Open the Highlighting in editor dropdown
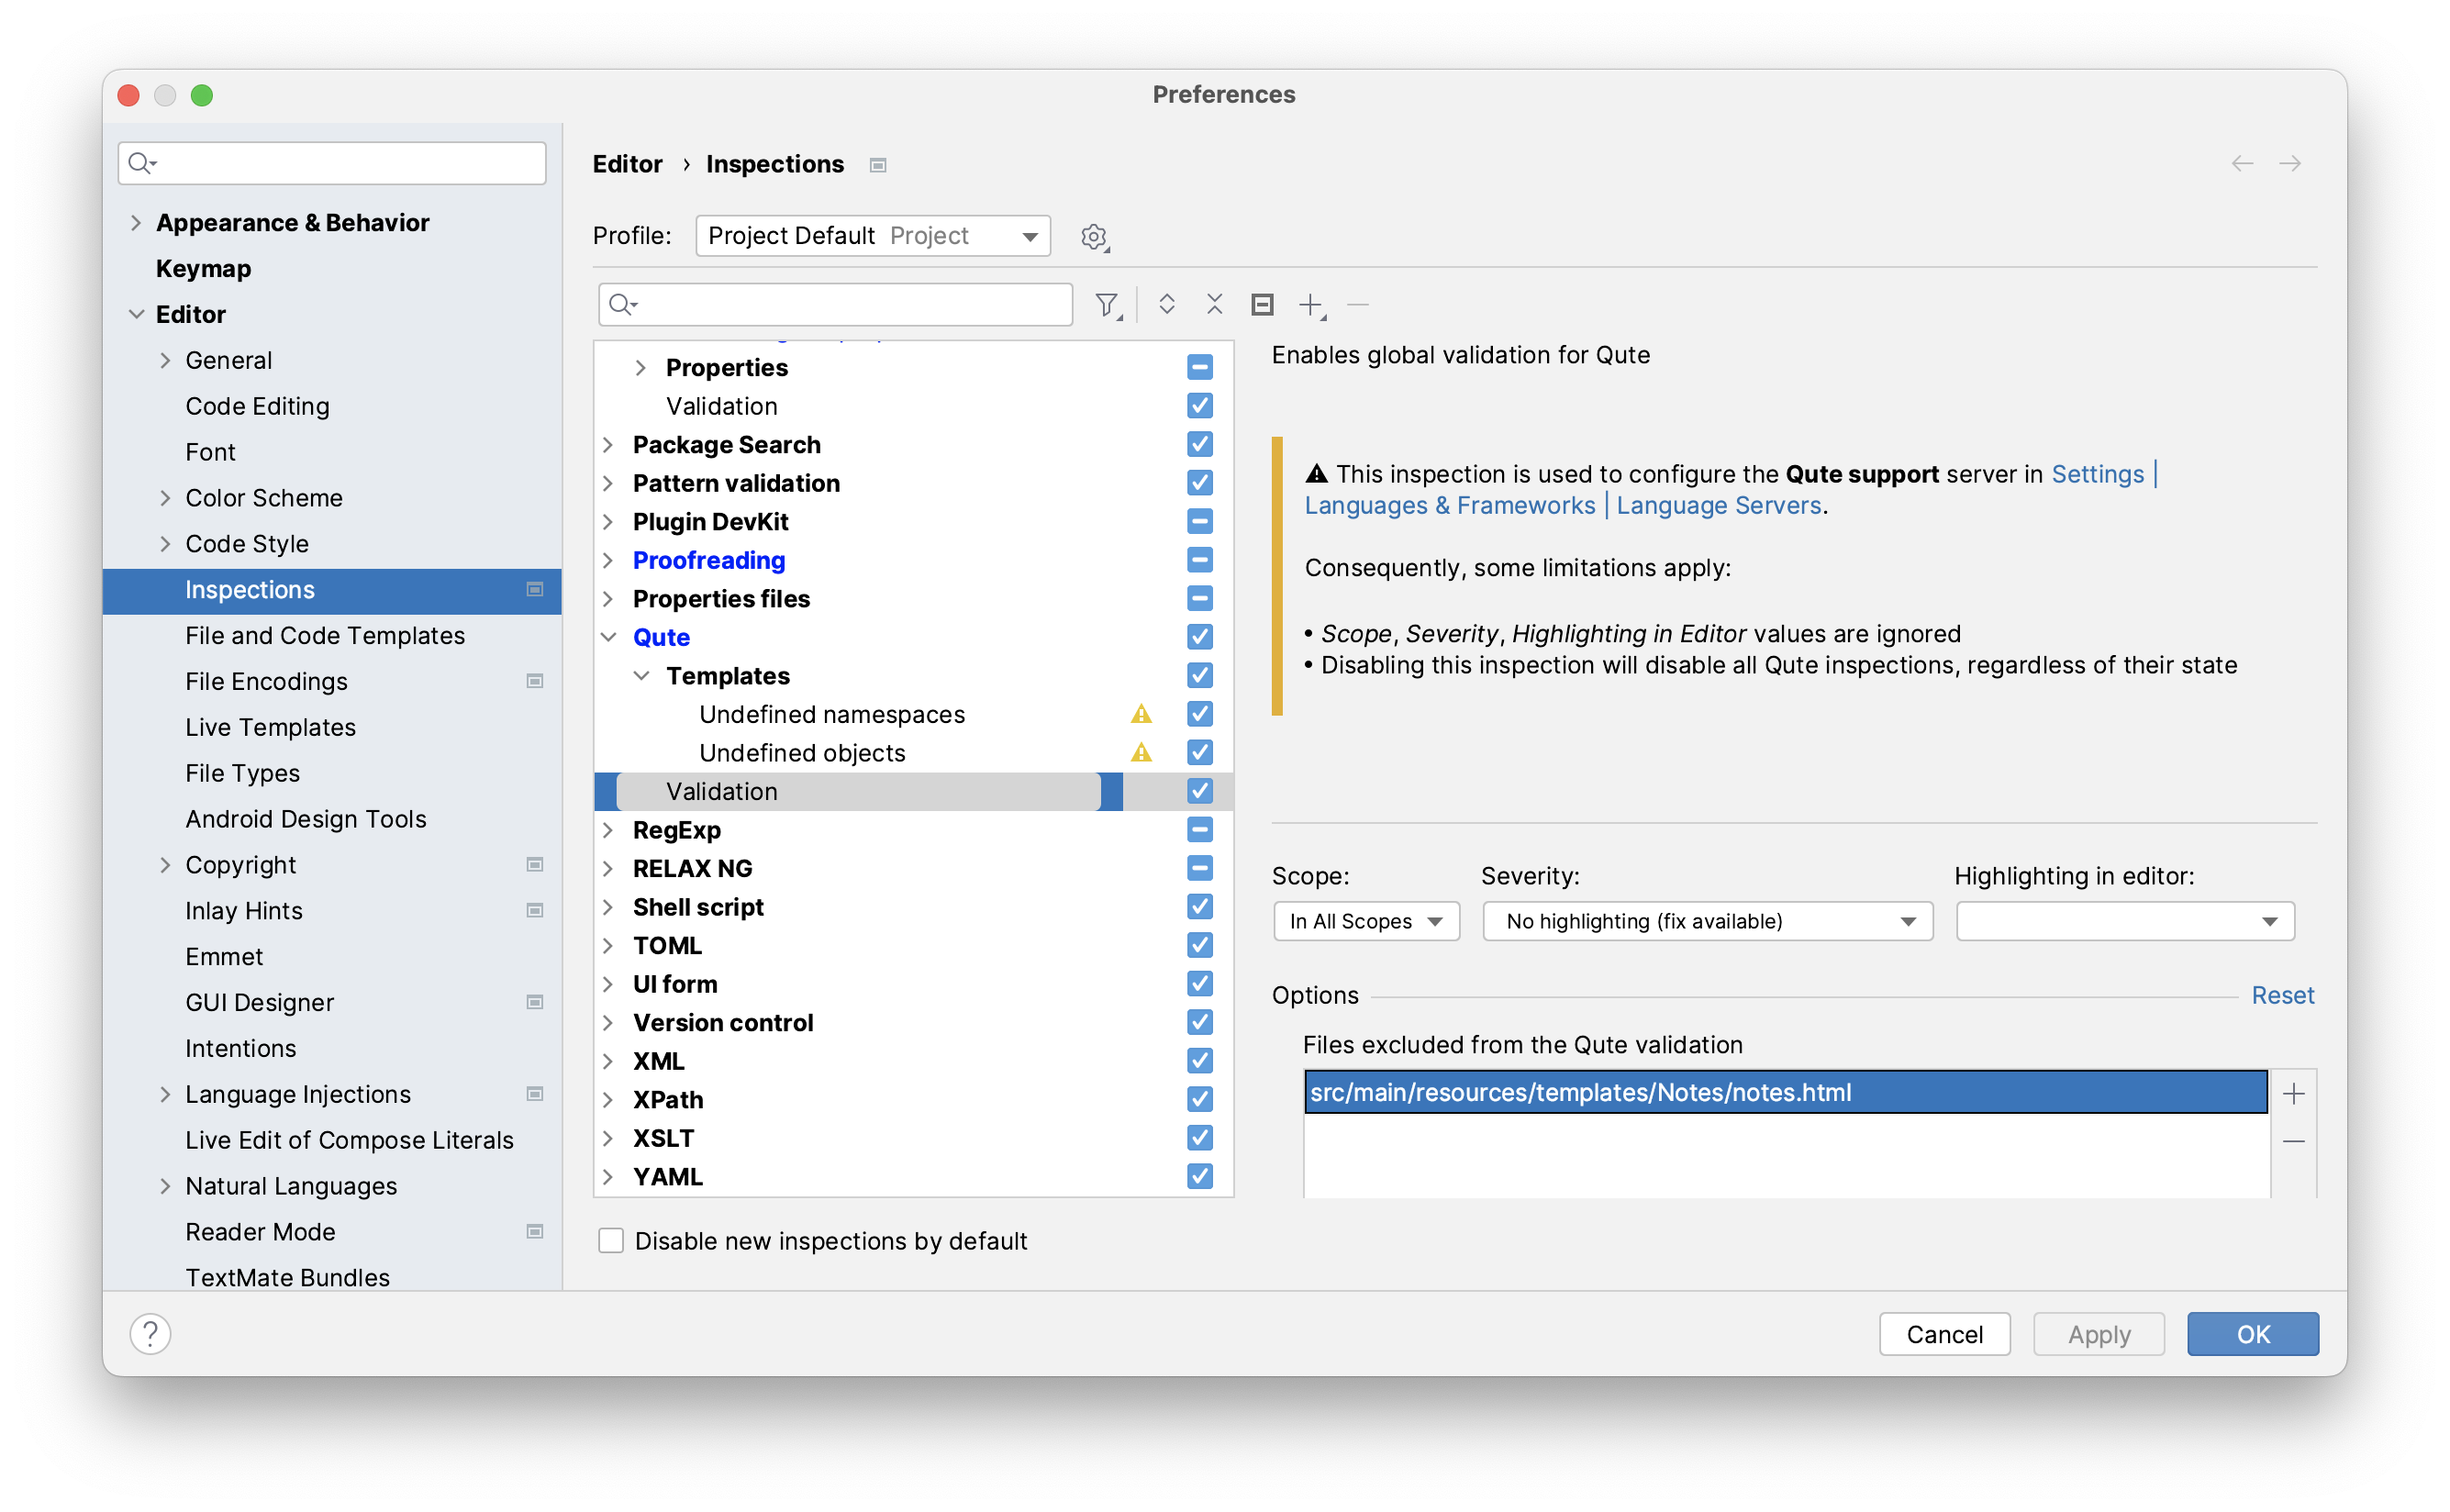The image size is (2450, 1512). coord(2125,921)
